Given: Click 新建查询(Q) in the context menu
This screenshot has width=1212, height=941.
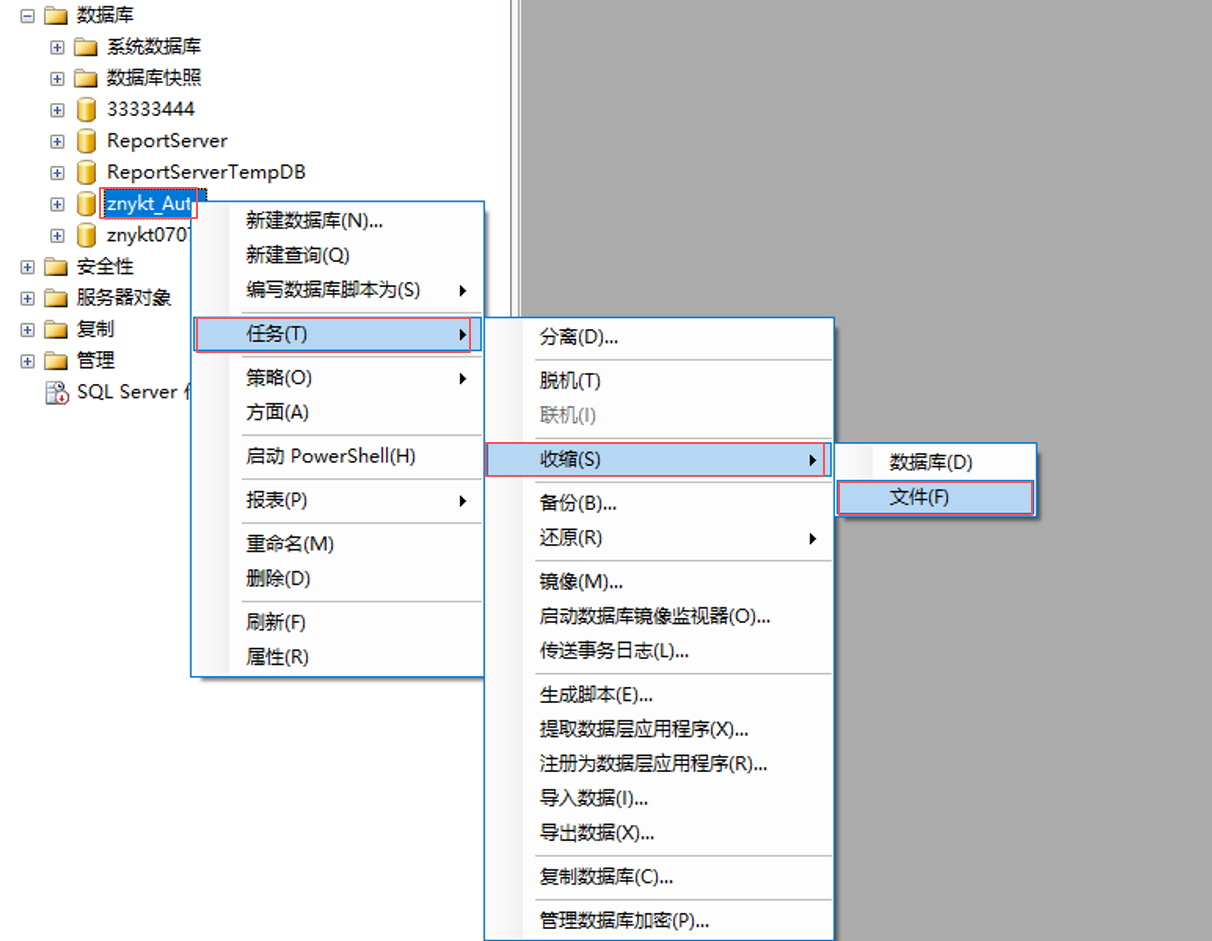Looking at the screenshot, I should pos(337,256).
